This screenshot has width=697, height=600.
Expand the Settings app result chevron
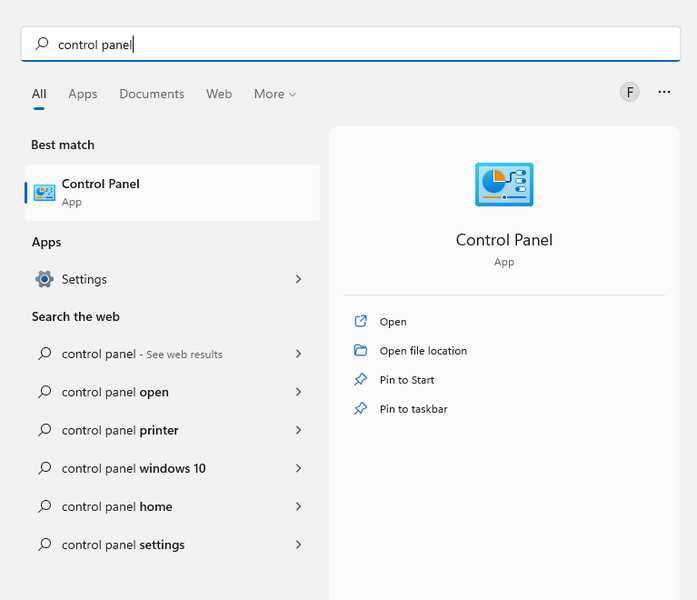[x=298, y=279]
